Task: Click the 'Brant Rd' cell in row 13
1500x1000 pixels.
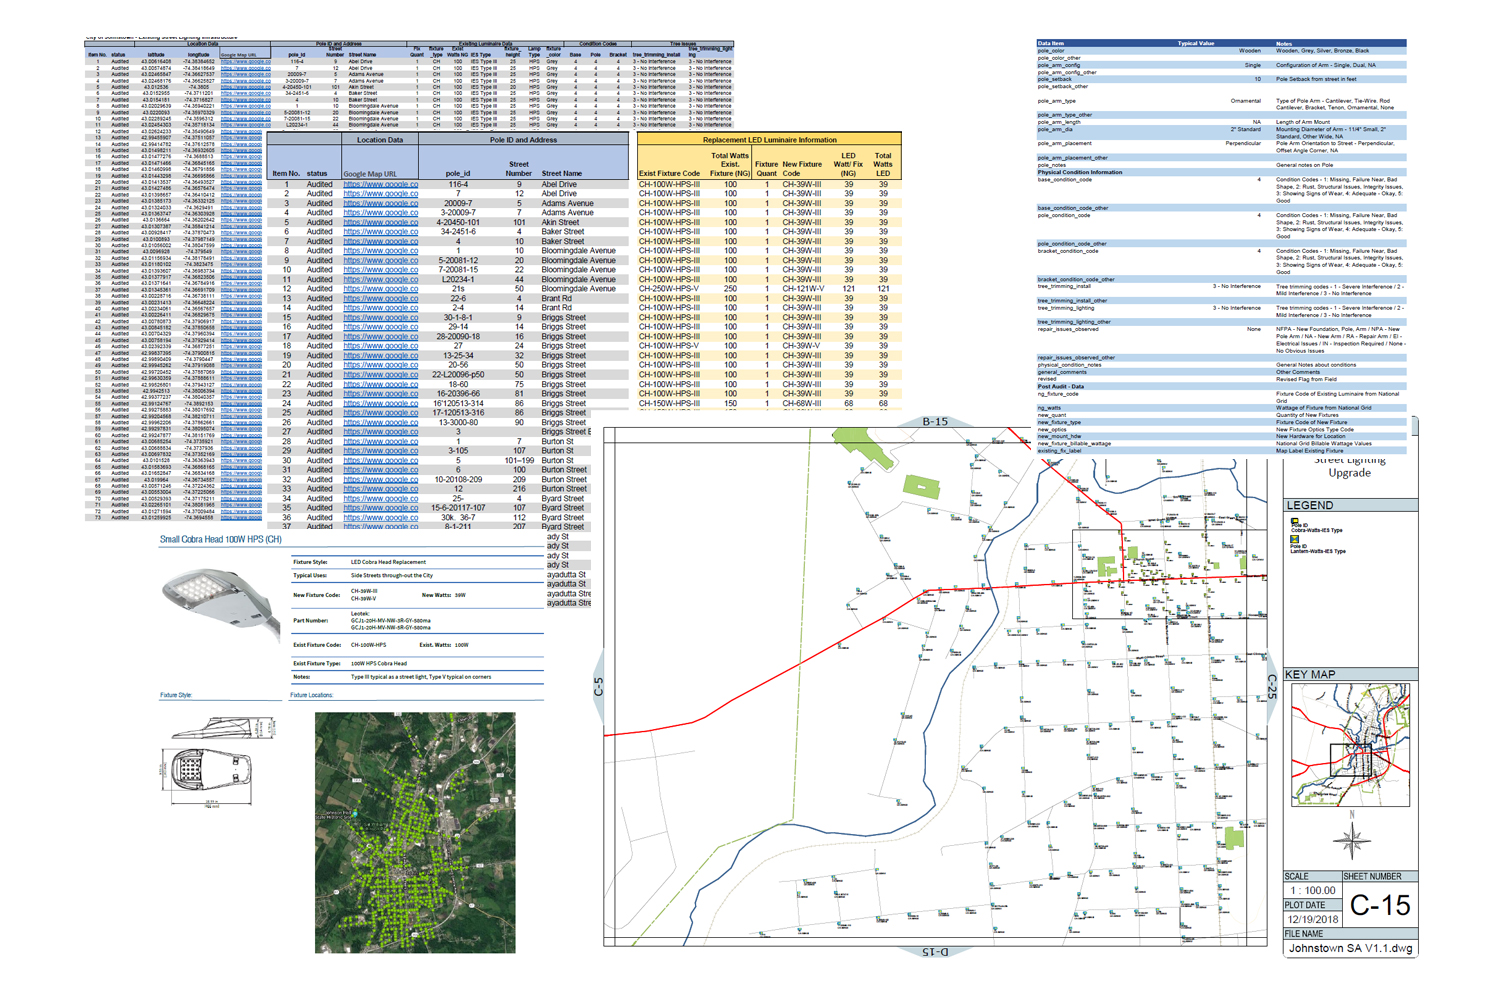Action: (557, 299)
